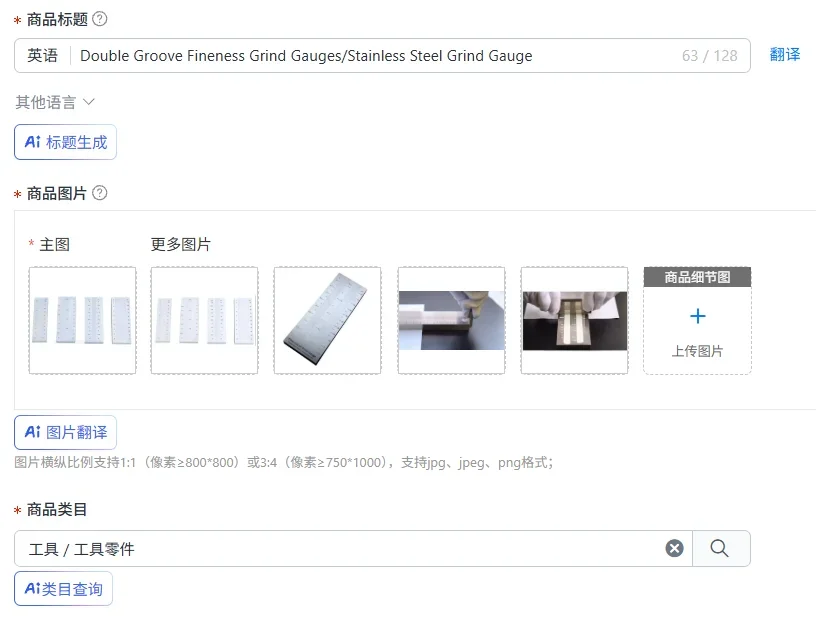Click the AI 图片翻译 button
This screenshot has width=816, height=630.
click(66, 432)
